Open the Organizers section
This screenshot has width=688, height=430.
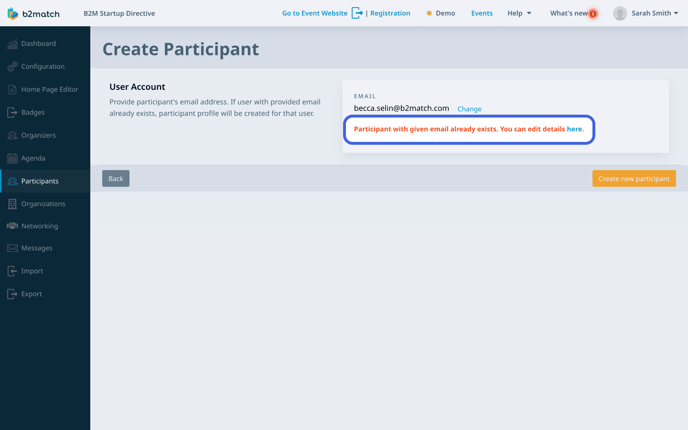pyautogui.click(x=38, y=135)
